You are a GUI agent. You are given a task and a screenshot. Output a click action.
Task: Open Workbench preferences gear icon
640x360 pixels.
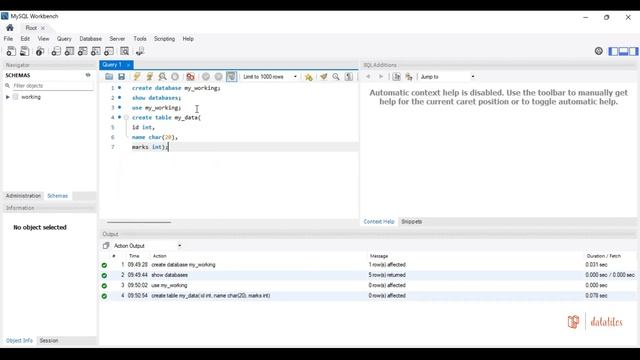(x=598, y=51)
